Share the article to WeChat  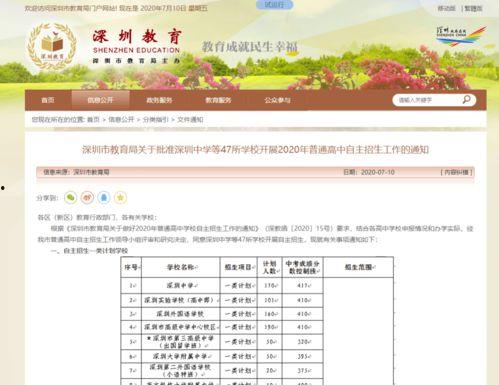pyautogui.click(x=71, y=198)
